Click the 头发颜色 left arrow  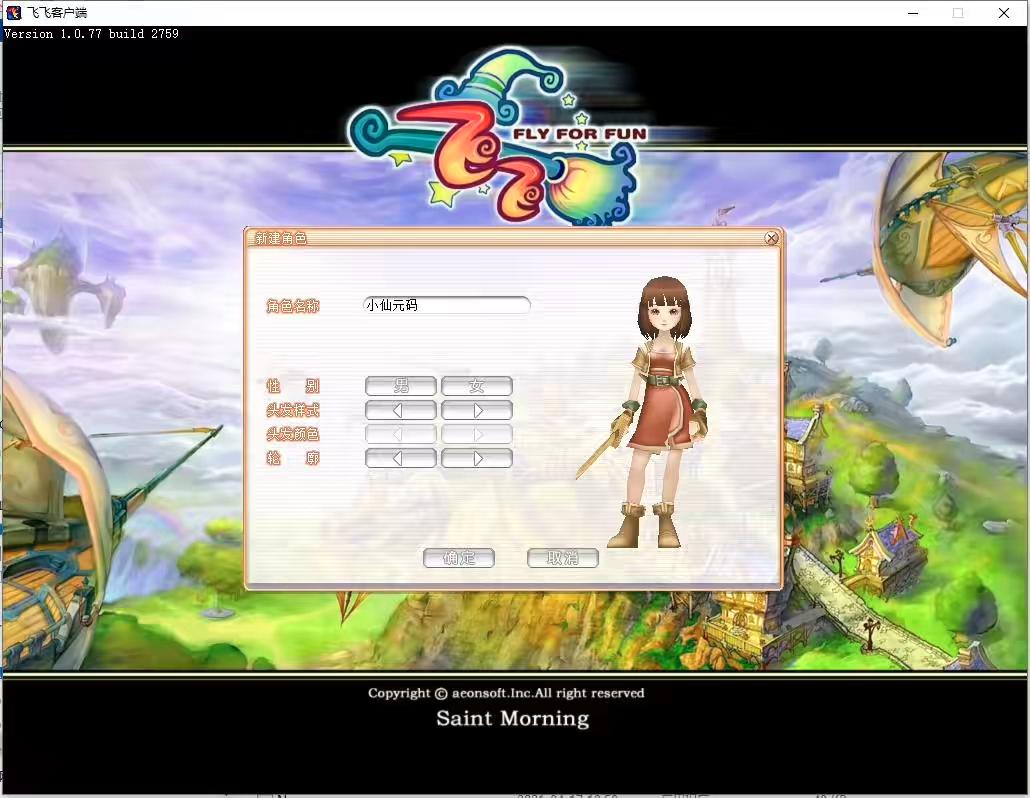tap(400, 435)
